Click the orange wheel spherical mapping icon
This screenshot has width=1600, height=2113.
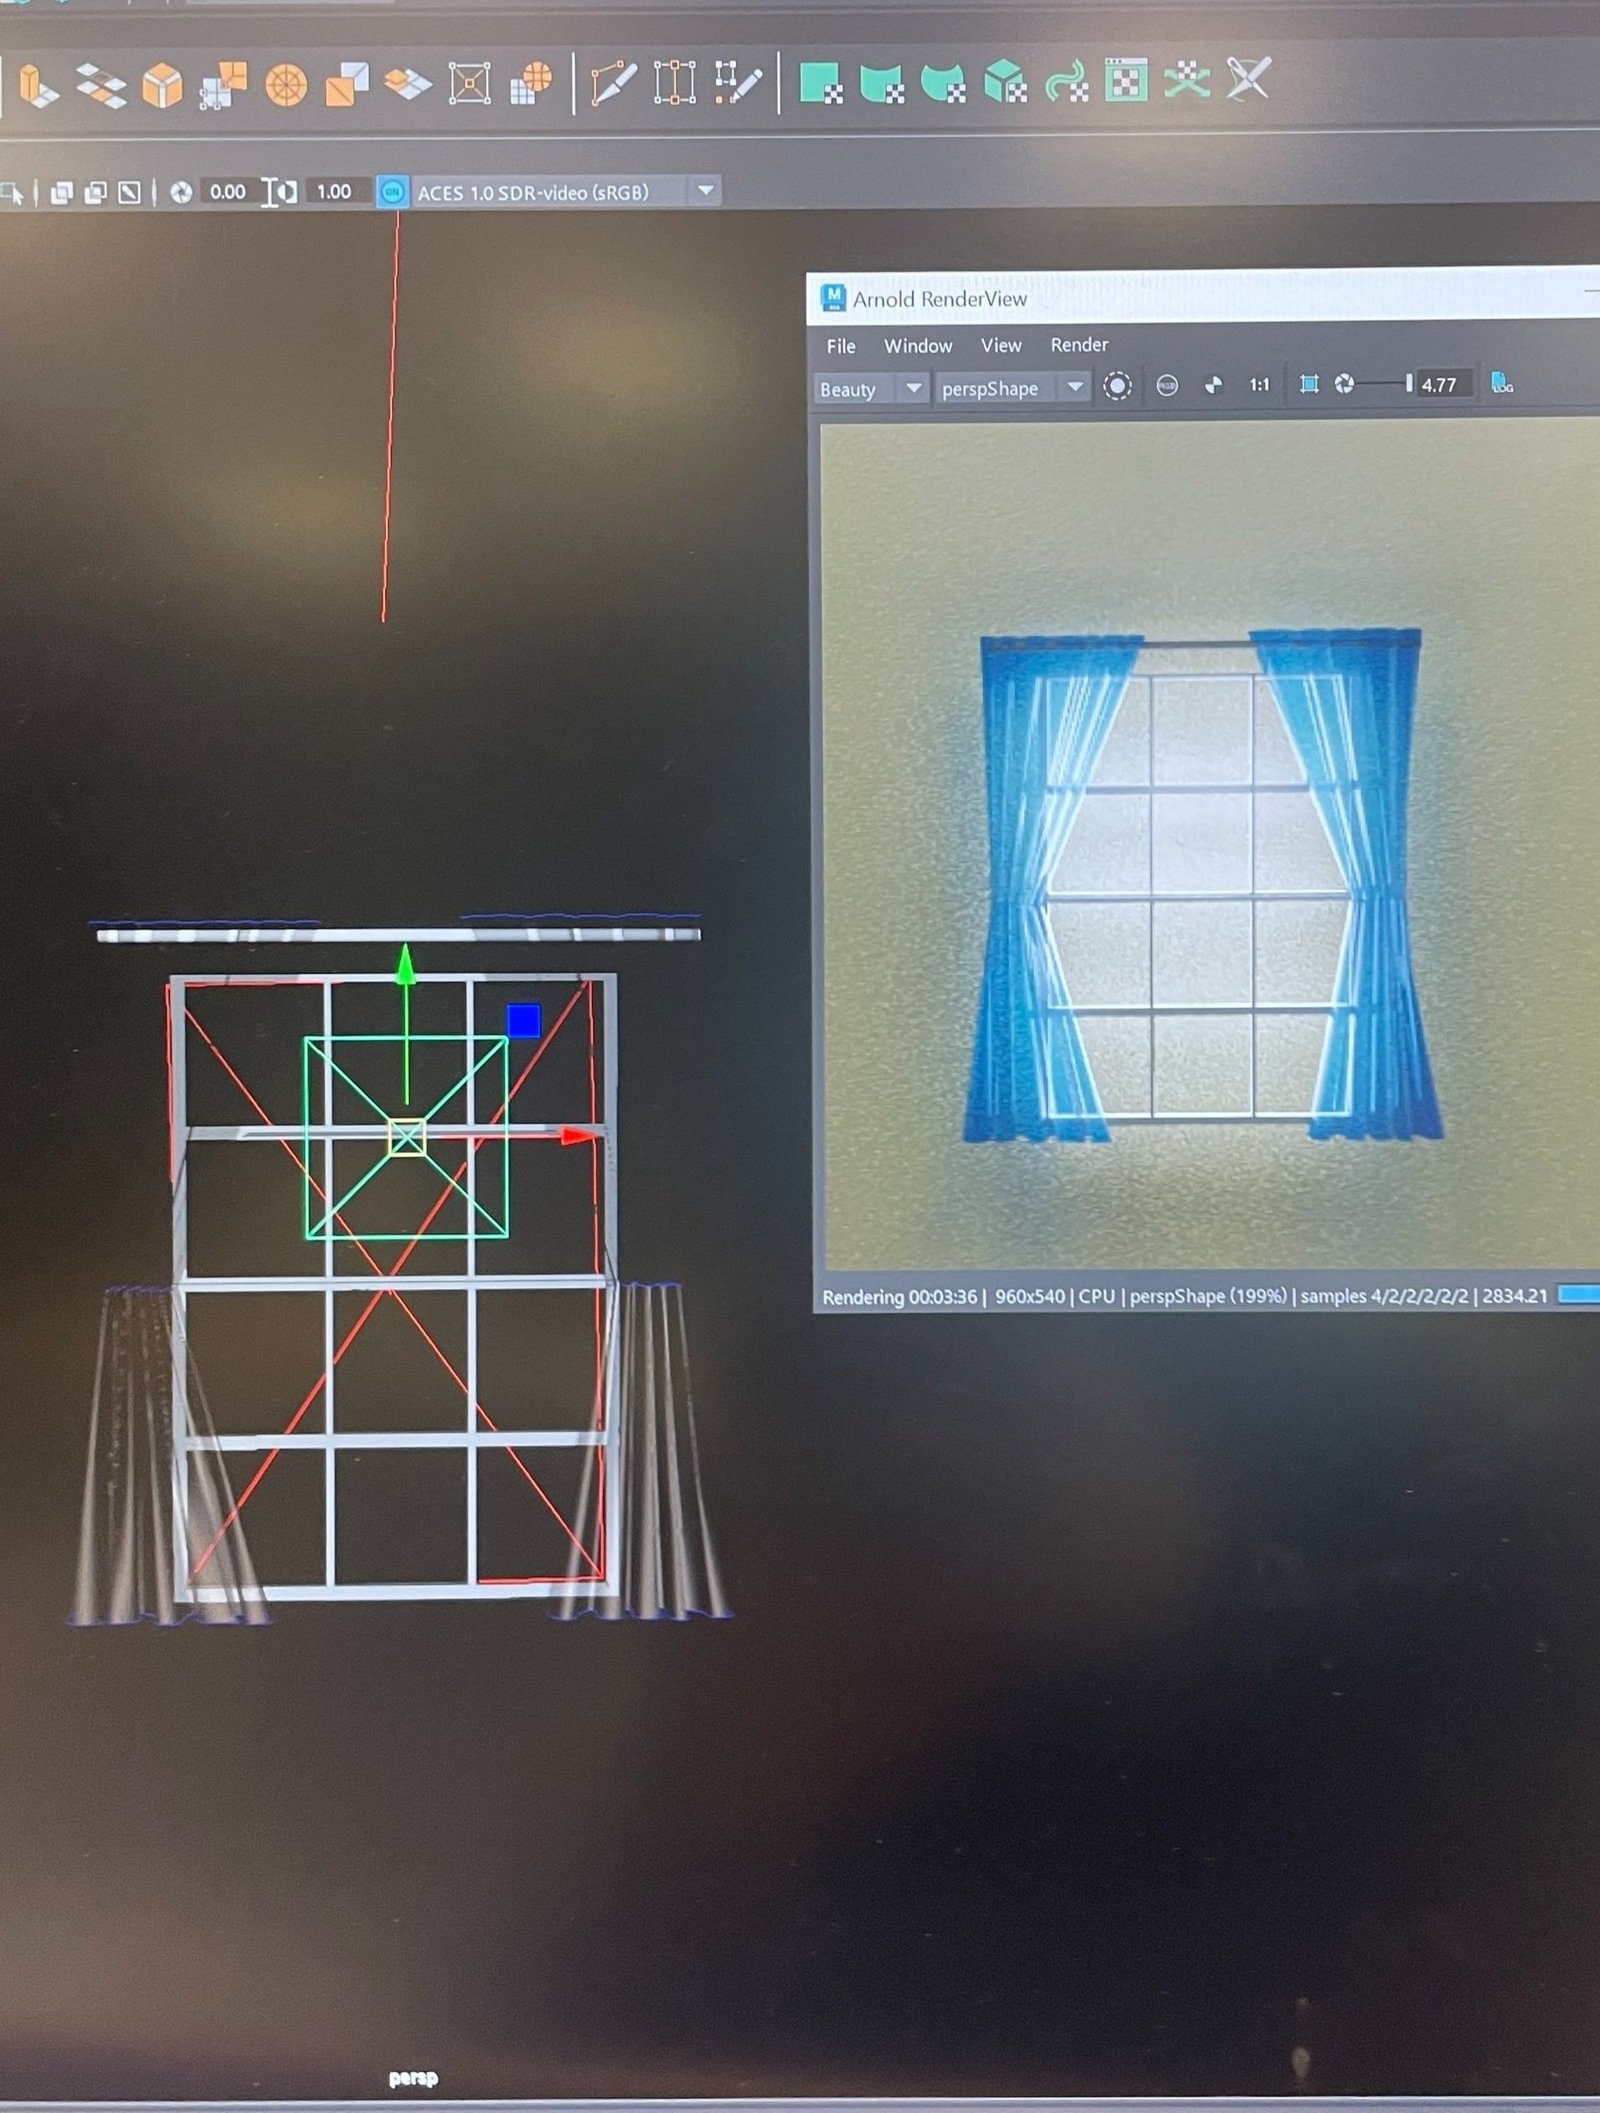click(x=286, y=86)
